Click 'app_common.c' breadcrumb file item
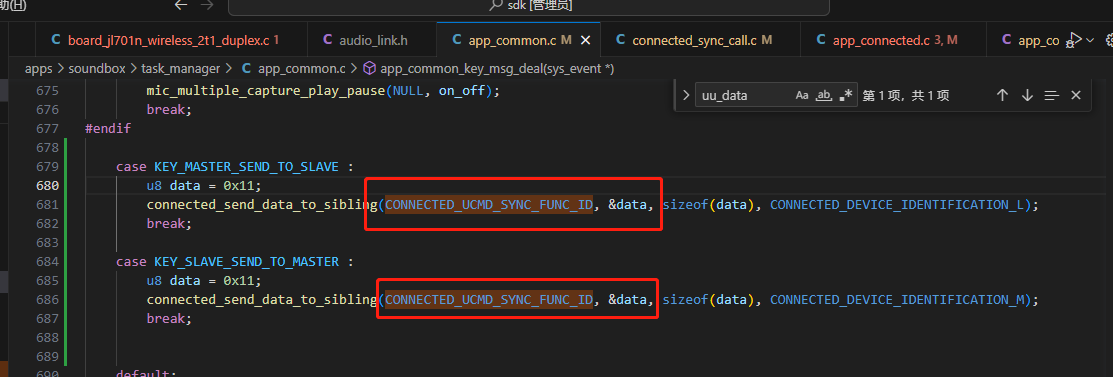The height and width of the screenshot is (377, 1113). coord(302,69)
